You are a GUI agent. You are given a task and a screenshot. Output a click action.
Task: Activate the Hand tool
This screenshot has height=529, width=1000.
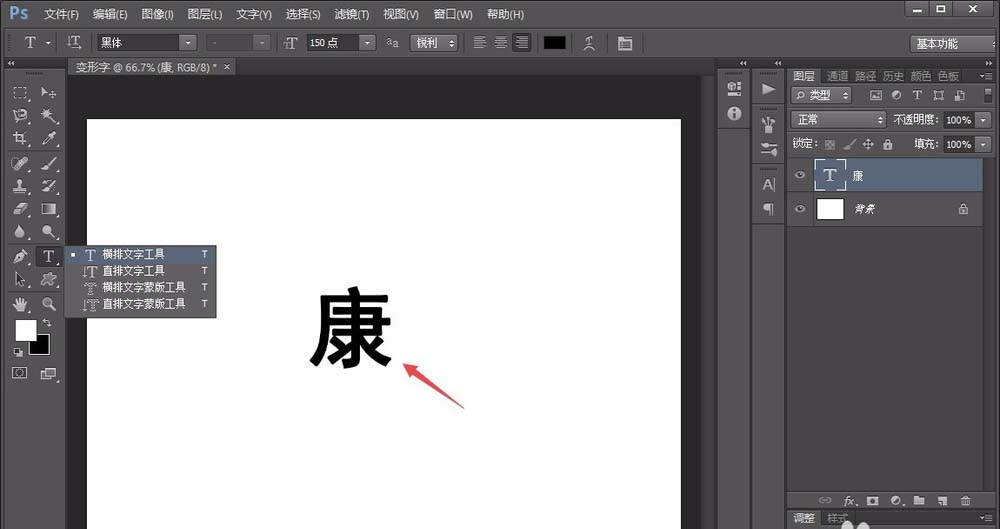[x=20, y=304]
